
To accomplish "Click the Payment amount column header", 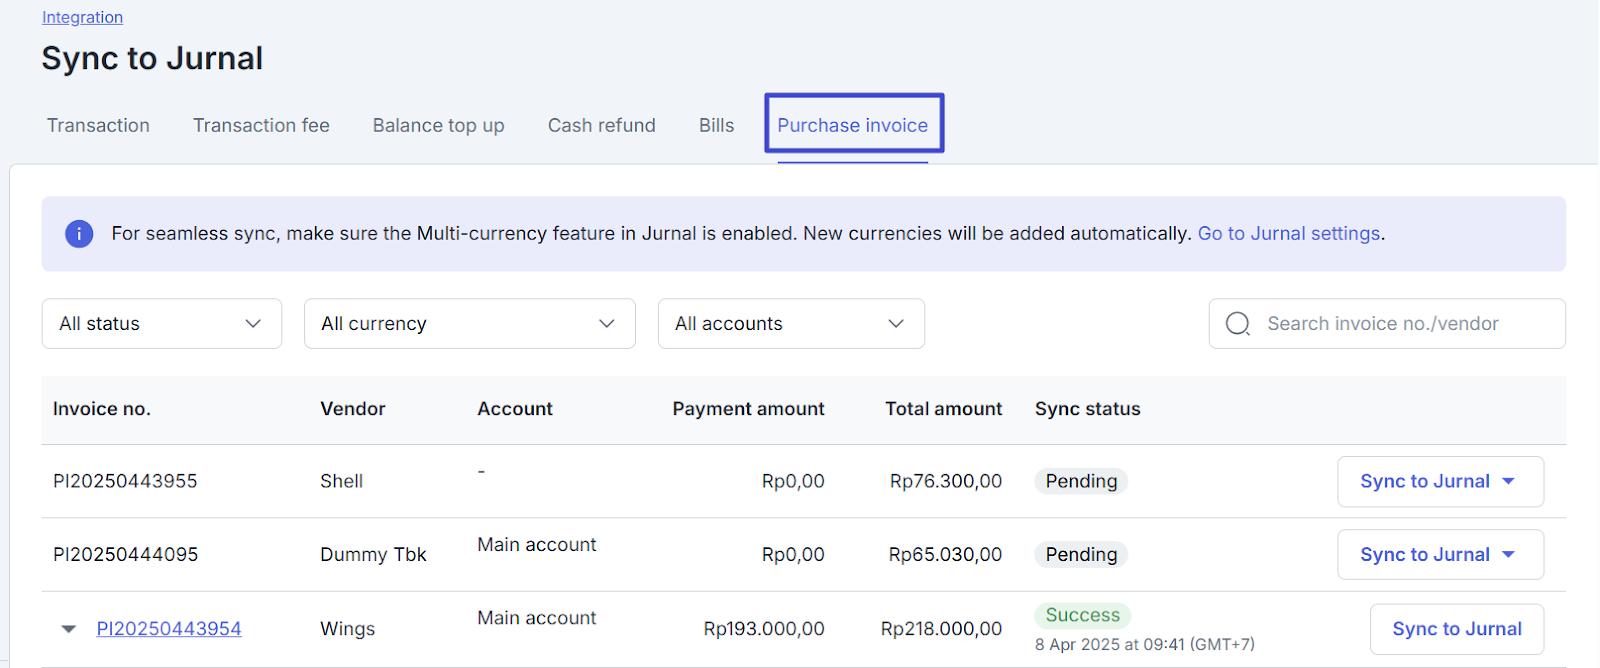I will click(748, 409).
